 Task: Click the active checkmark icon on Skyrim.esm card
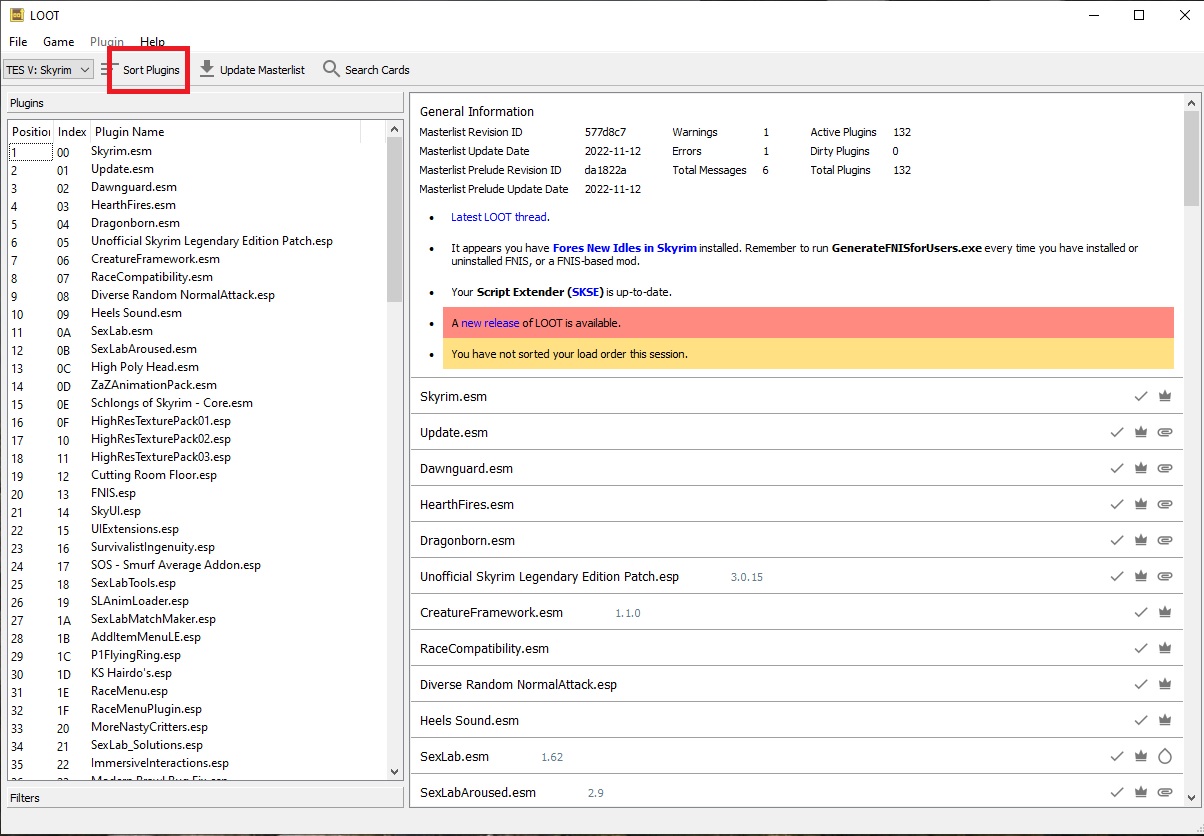click(x=1140, y=397)
